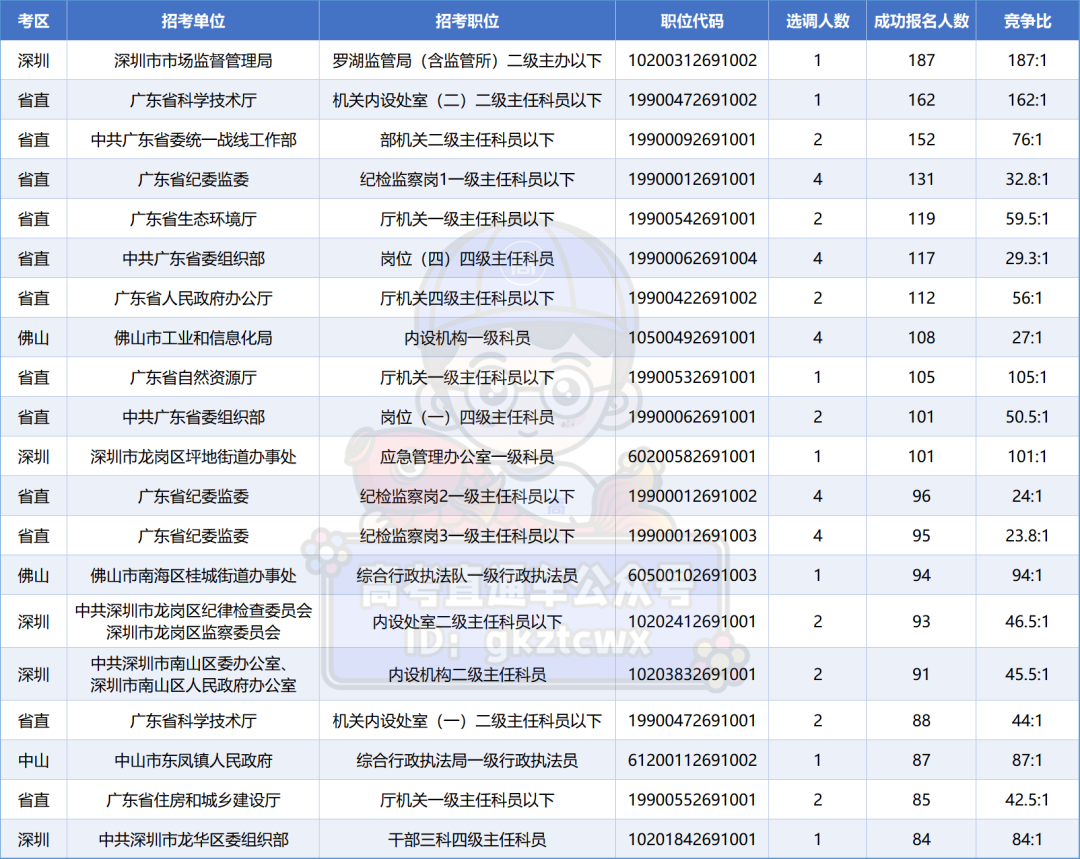Click the 考区 column header

click(33, 21)
